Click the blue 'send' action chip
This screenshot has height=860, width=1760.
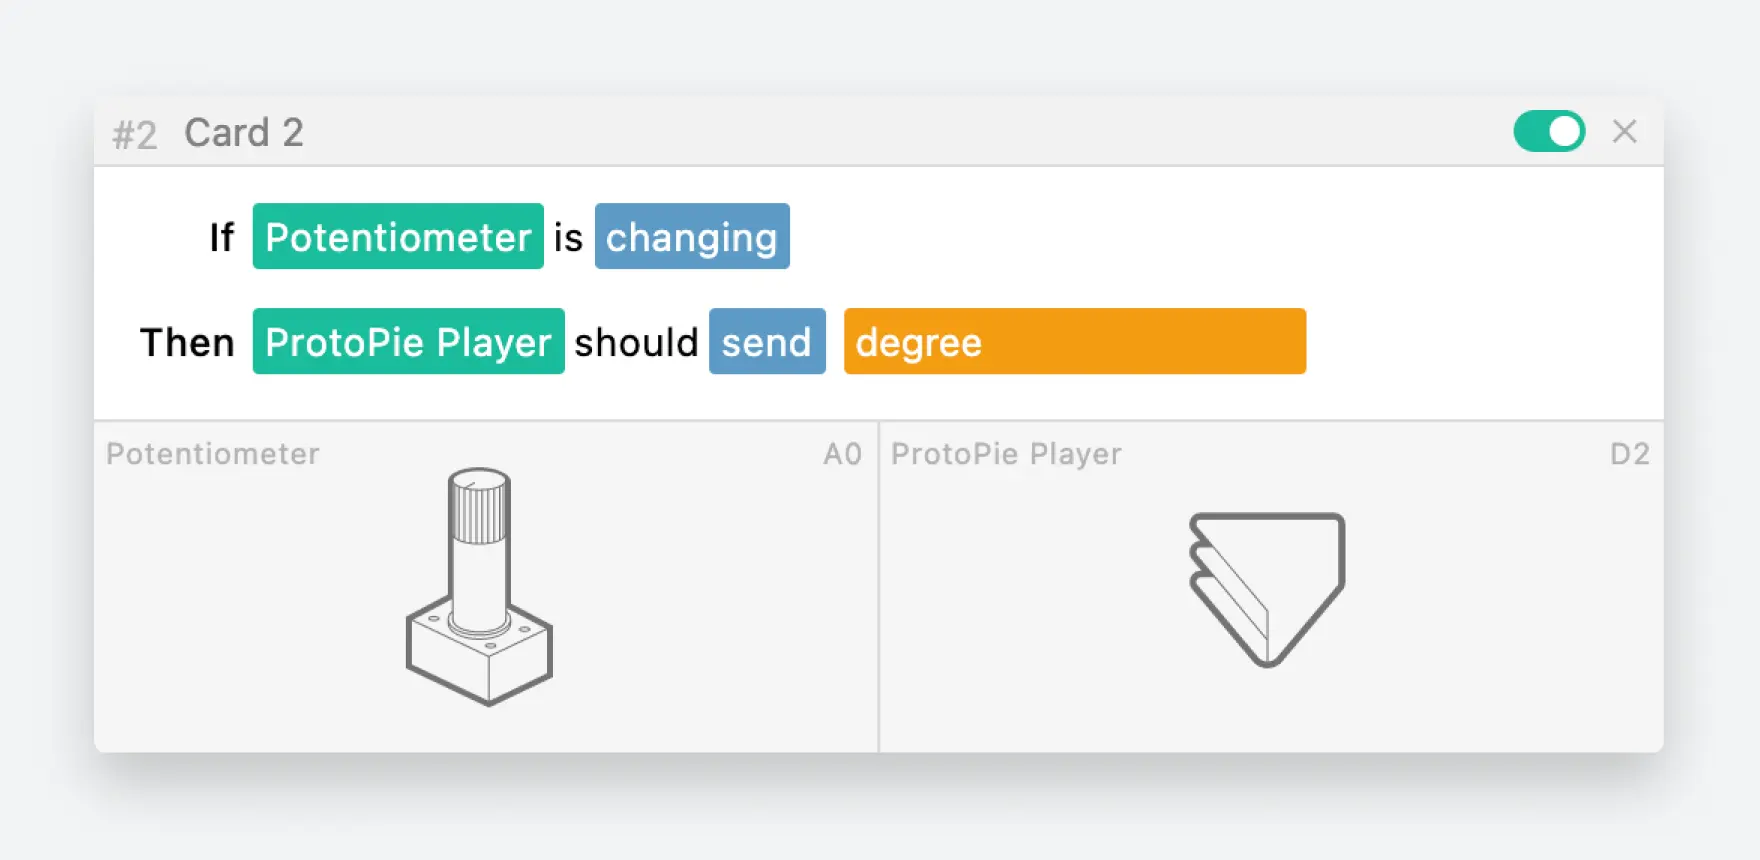tap(767, 341)
